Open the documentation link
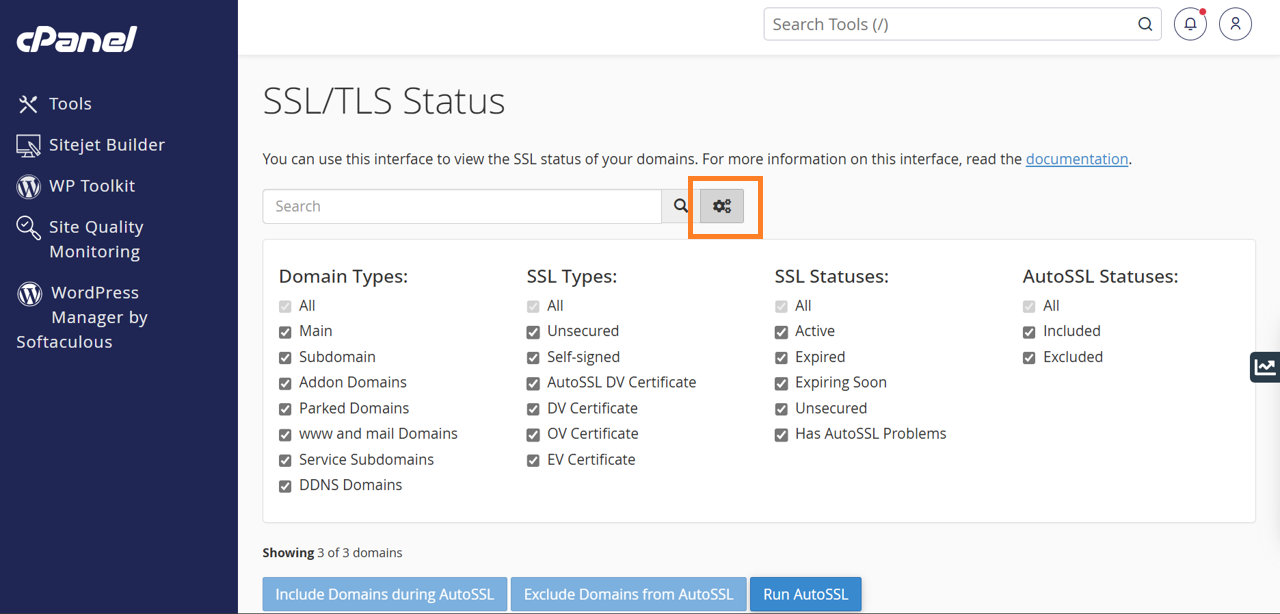 point(1076,159)
